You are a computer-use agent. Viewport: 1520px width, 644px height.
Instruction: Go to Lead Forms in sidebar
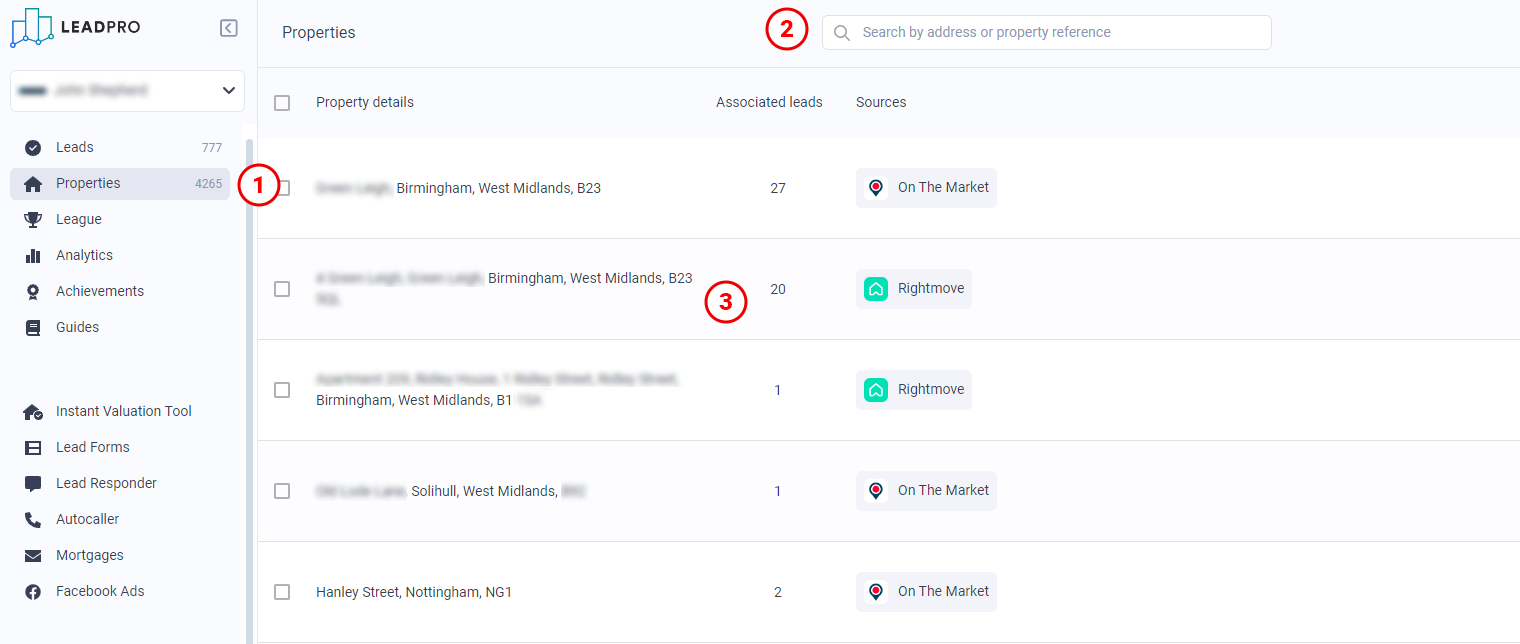(92, 448)
